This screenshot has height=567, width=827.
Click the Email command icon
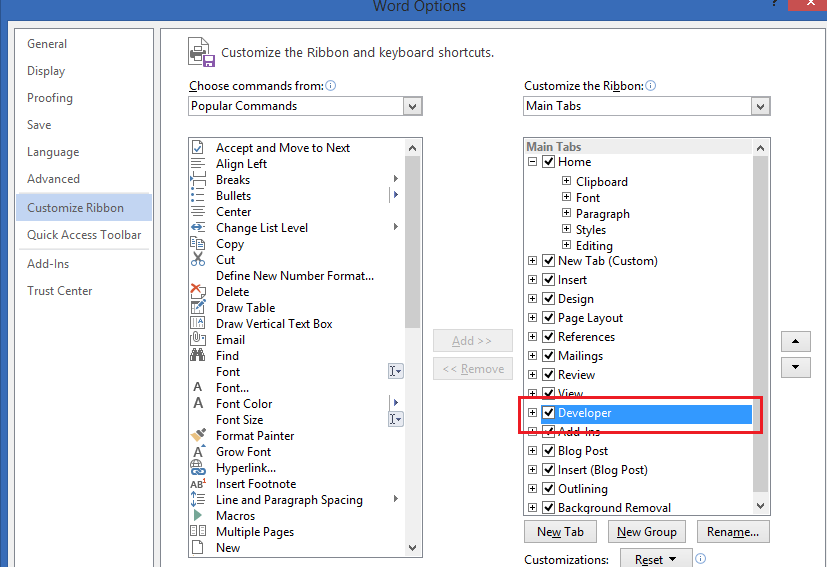coord(198,339)
